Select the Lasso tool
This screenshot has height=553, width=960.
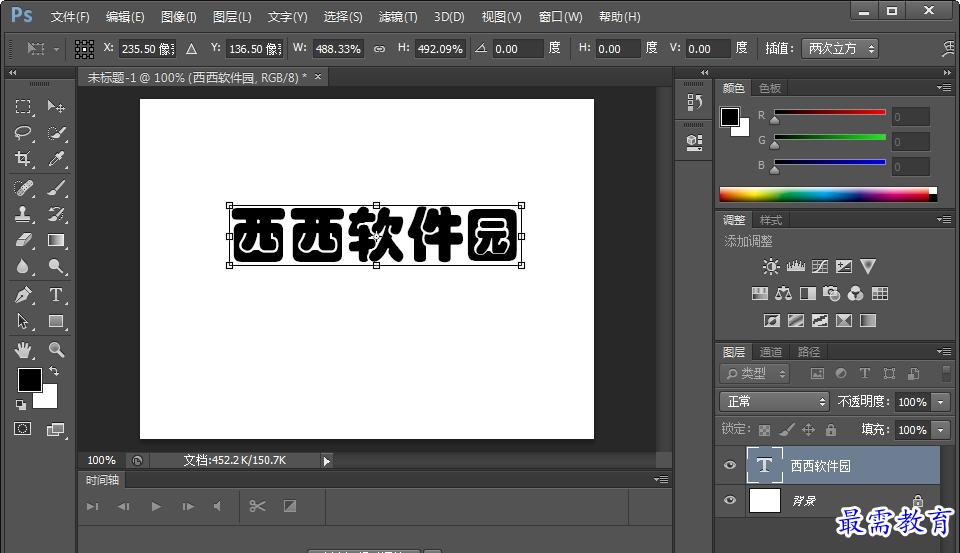tap(23, 133)
